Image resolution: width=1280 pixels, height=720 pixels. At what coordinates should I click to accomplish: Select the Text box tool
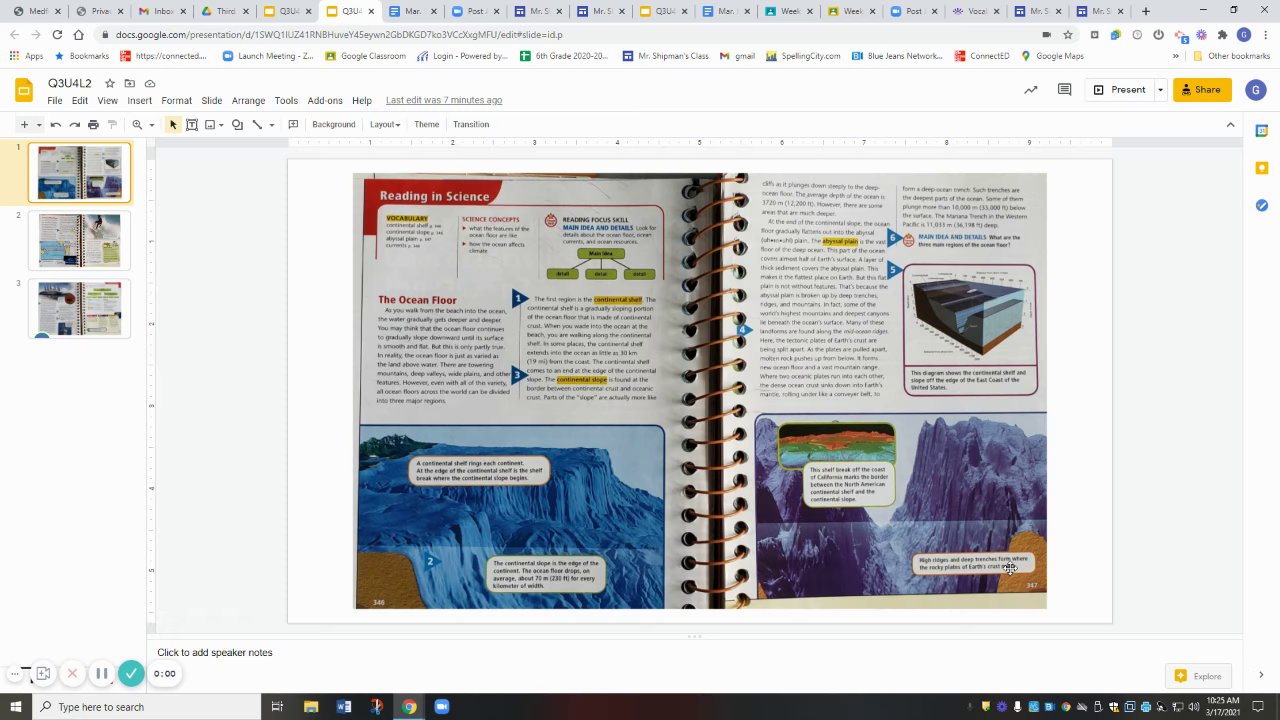tap(192, 125)
